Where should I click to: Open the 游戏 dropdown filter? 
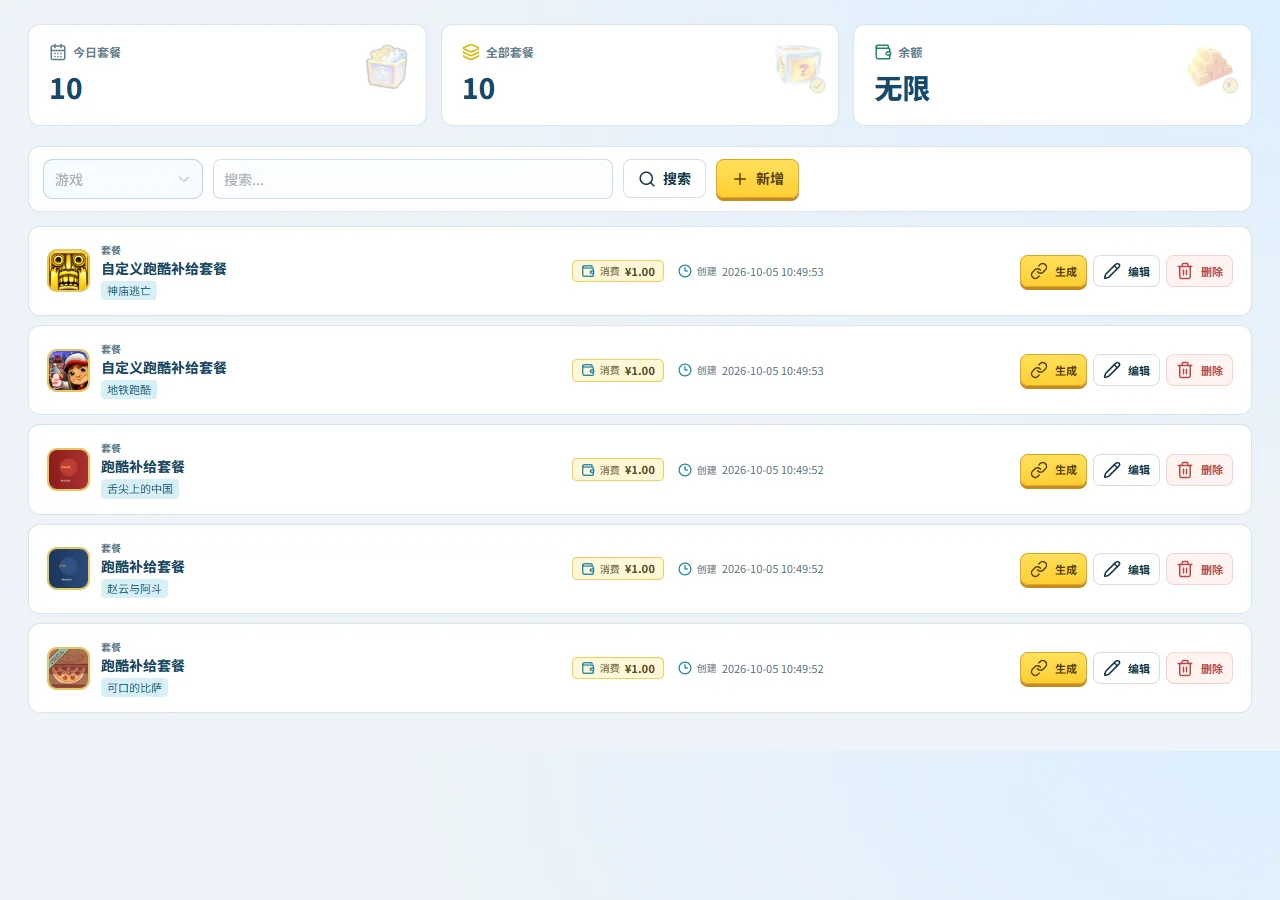(x=123, y=179)
